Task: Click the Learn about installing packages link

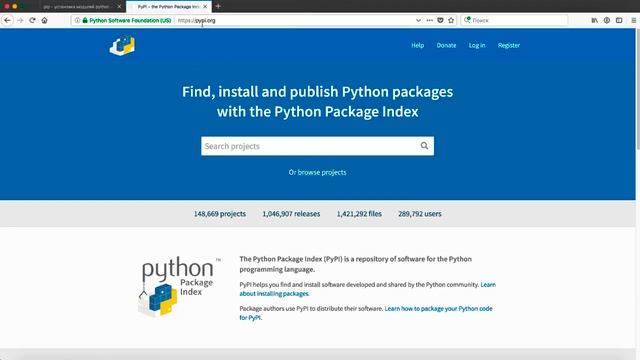Action: click(367, 289)
